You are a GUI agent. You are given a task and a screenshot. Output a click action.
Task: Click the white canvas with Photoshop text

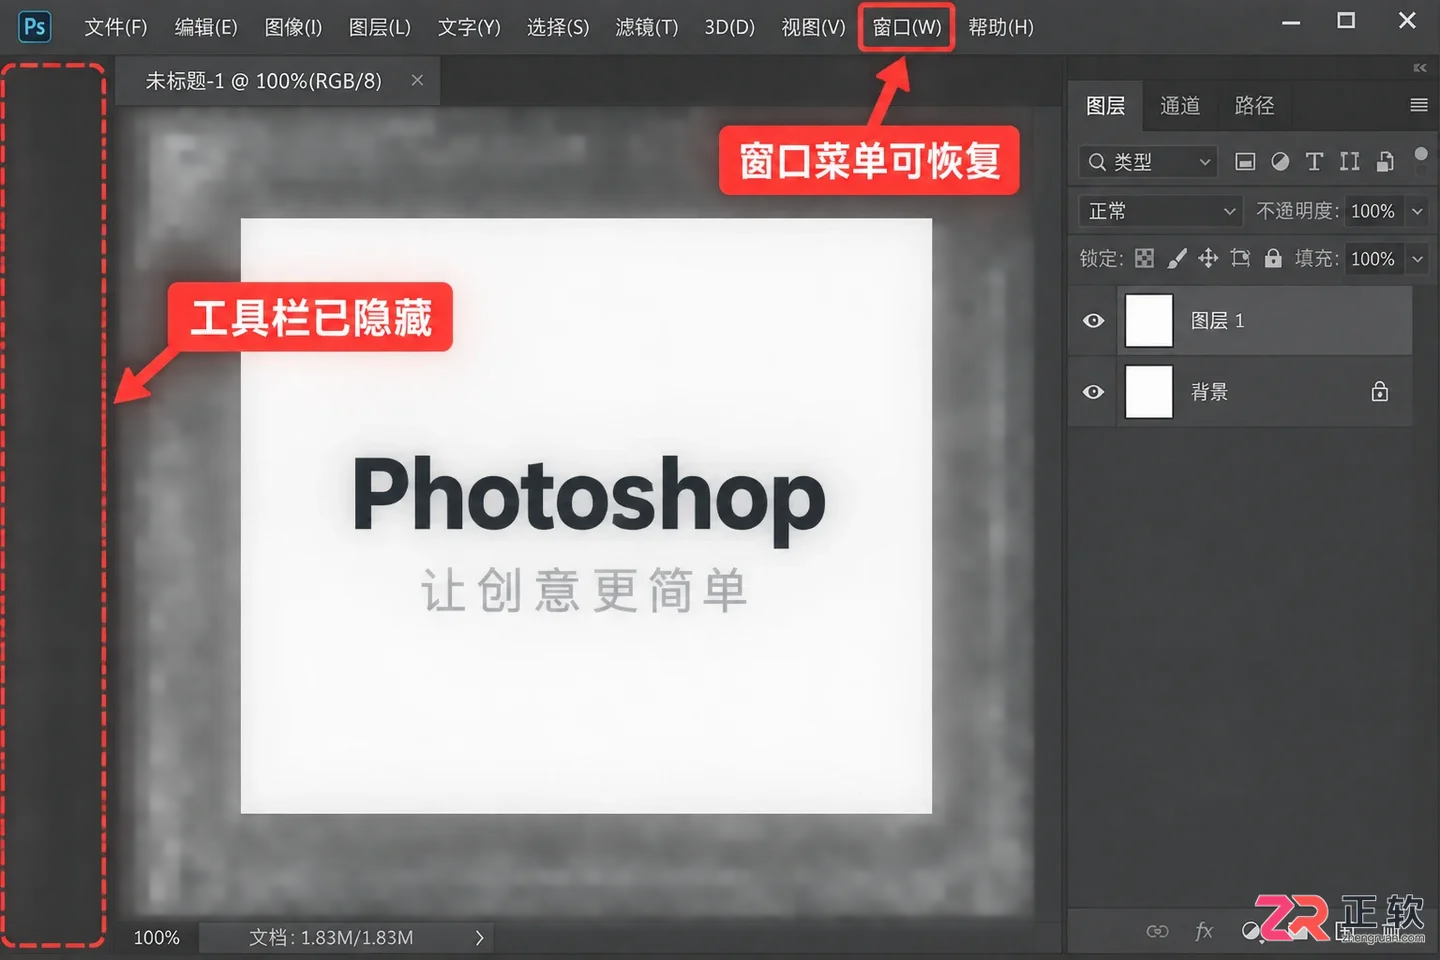586,516
